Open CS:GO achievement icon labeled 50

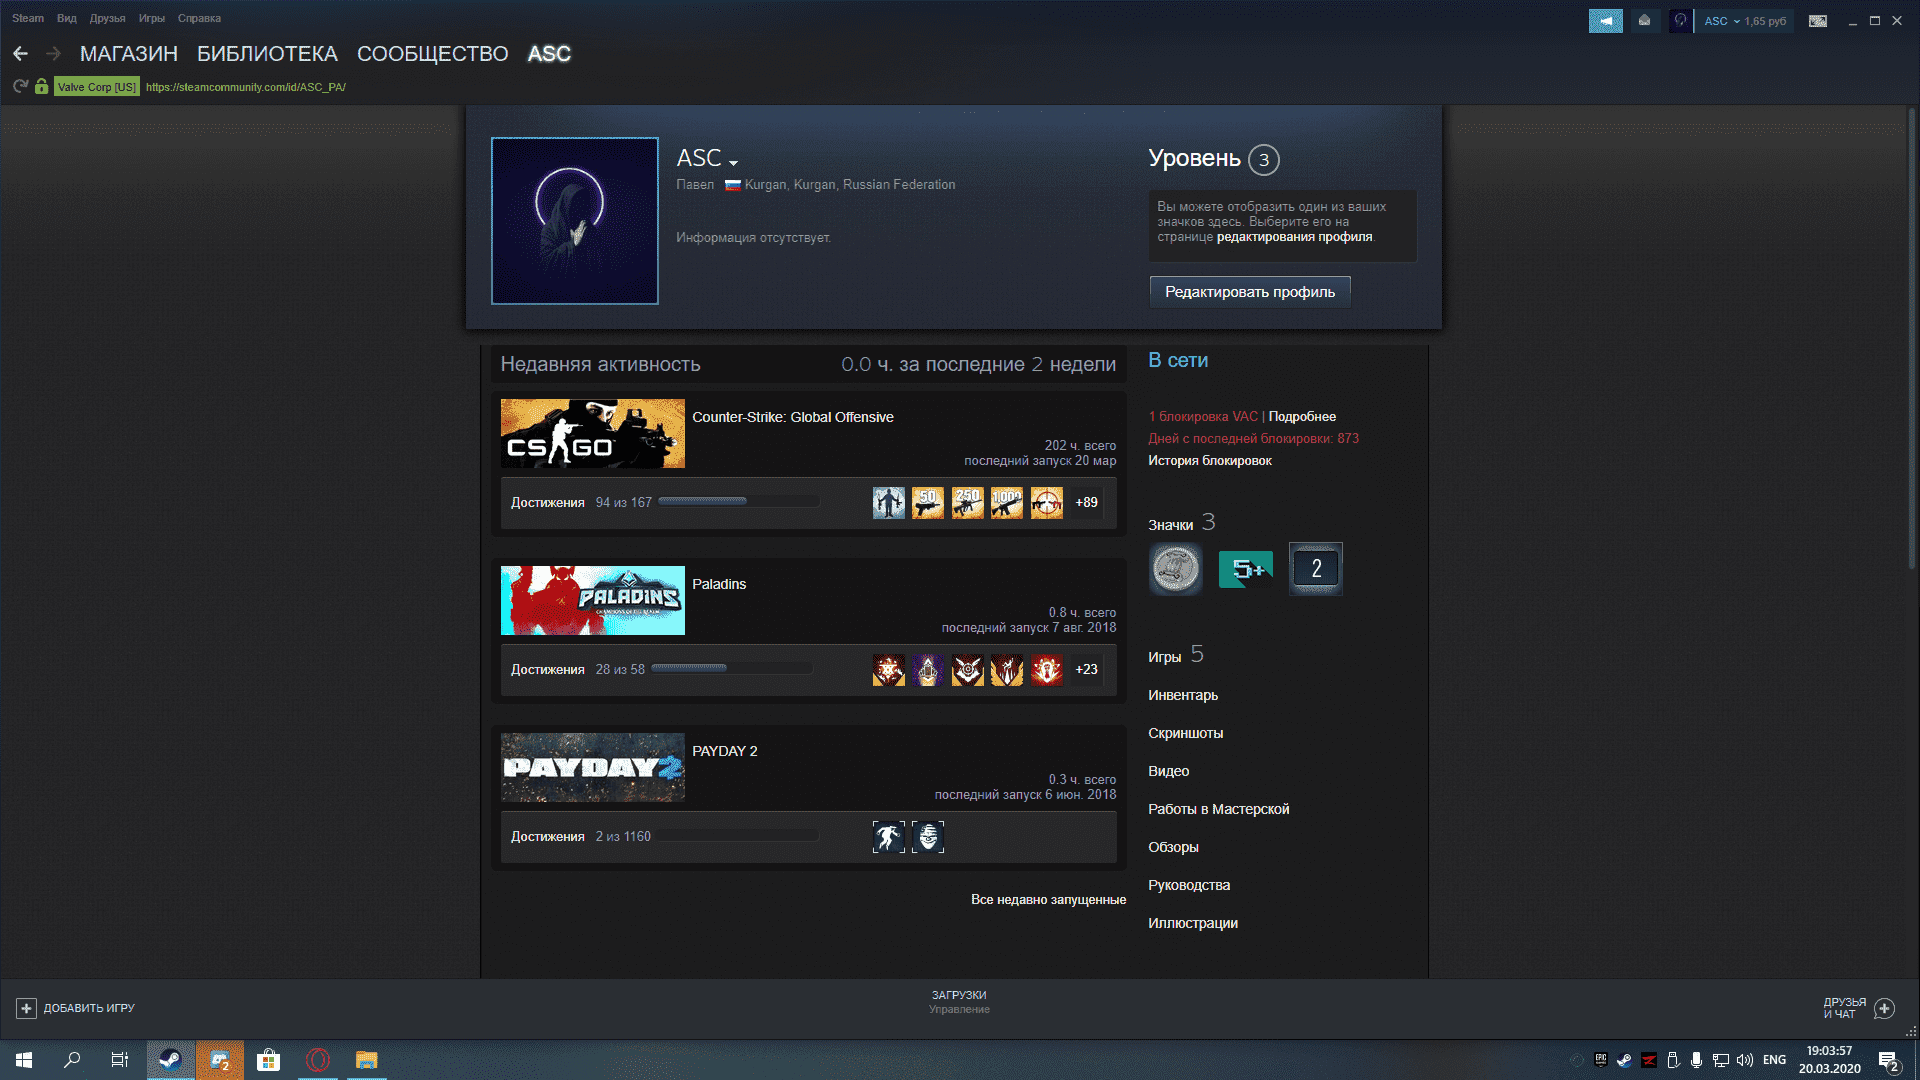tap(928, 503)
